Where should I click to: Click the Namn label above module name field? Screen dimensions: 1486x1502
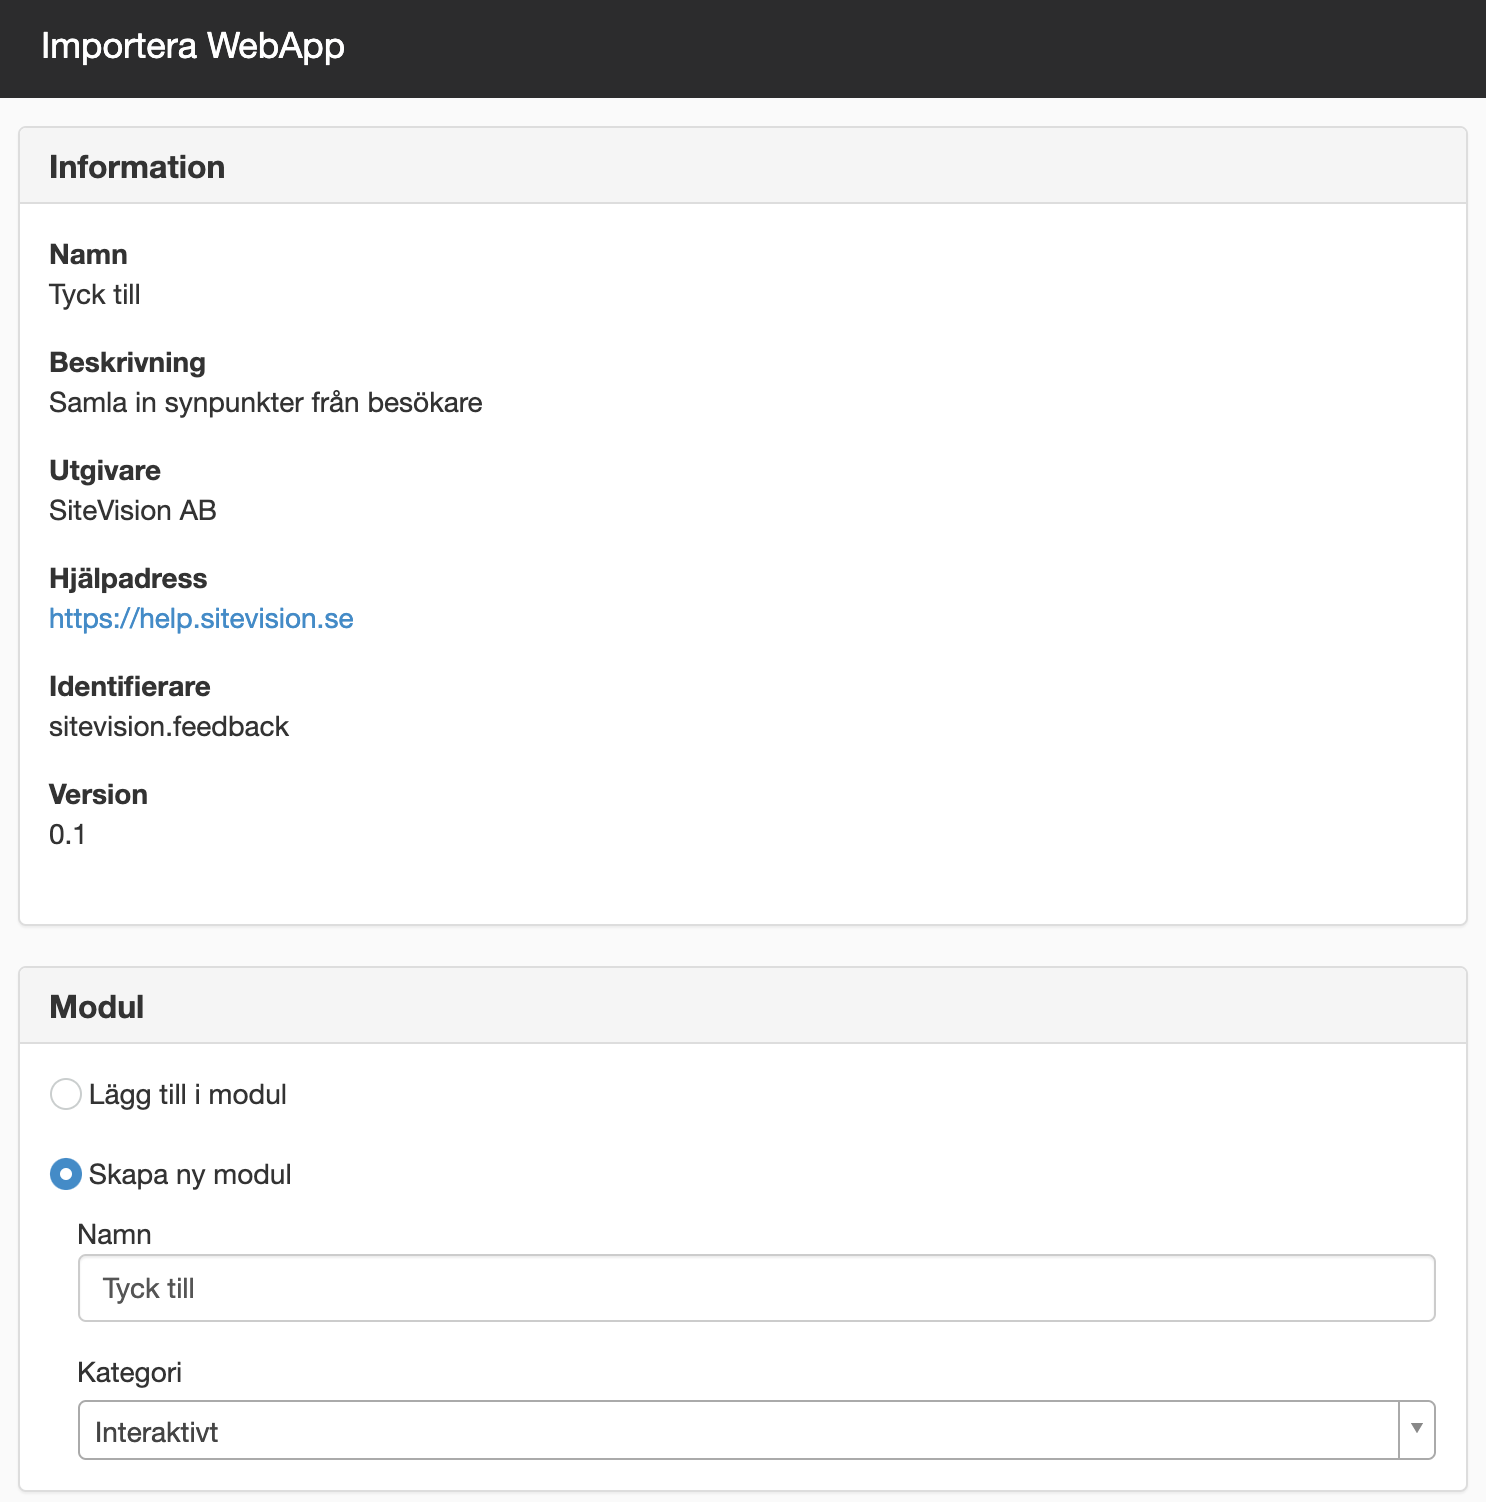pyautogui.click(x=114, y=1235)
